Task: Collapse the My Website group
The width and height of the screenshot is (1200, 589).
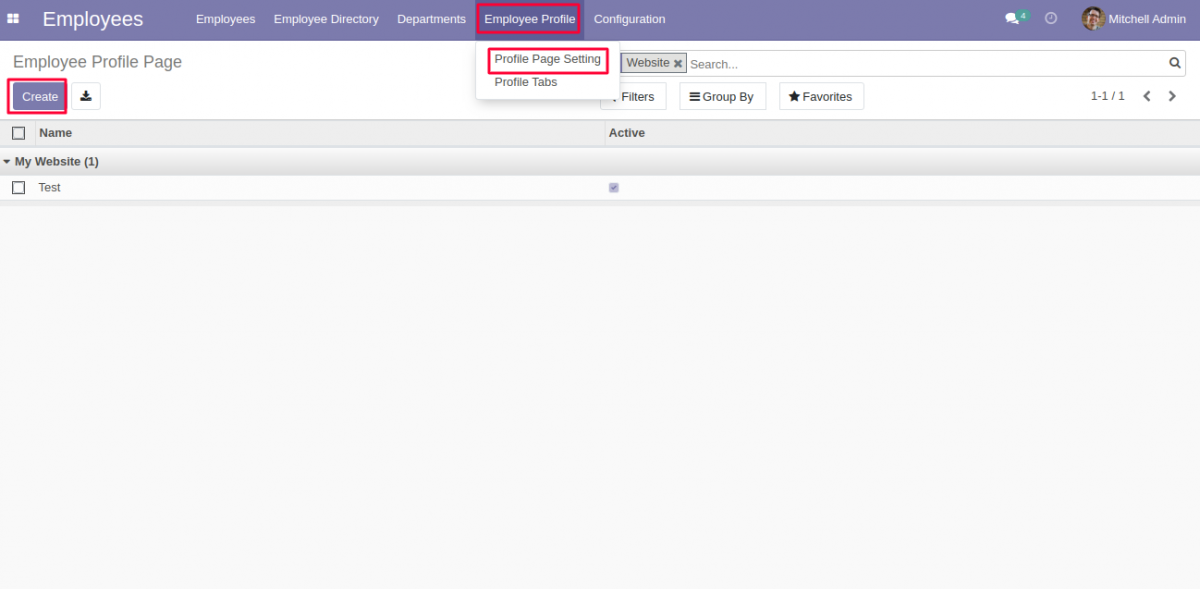Action: pyautogui.click(x=8, y=161)
